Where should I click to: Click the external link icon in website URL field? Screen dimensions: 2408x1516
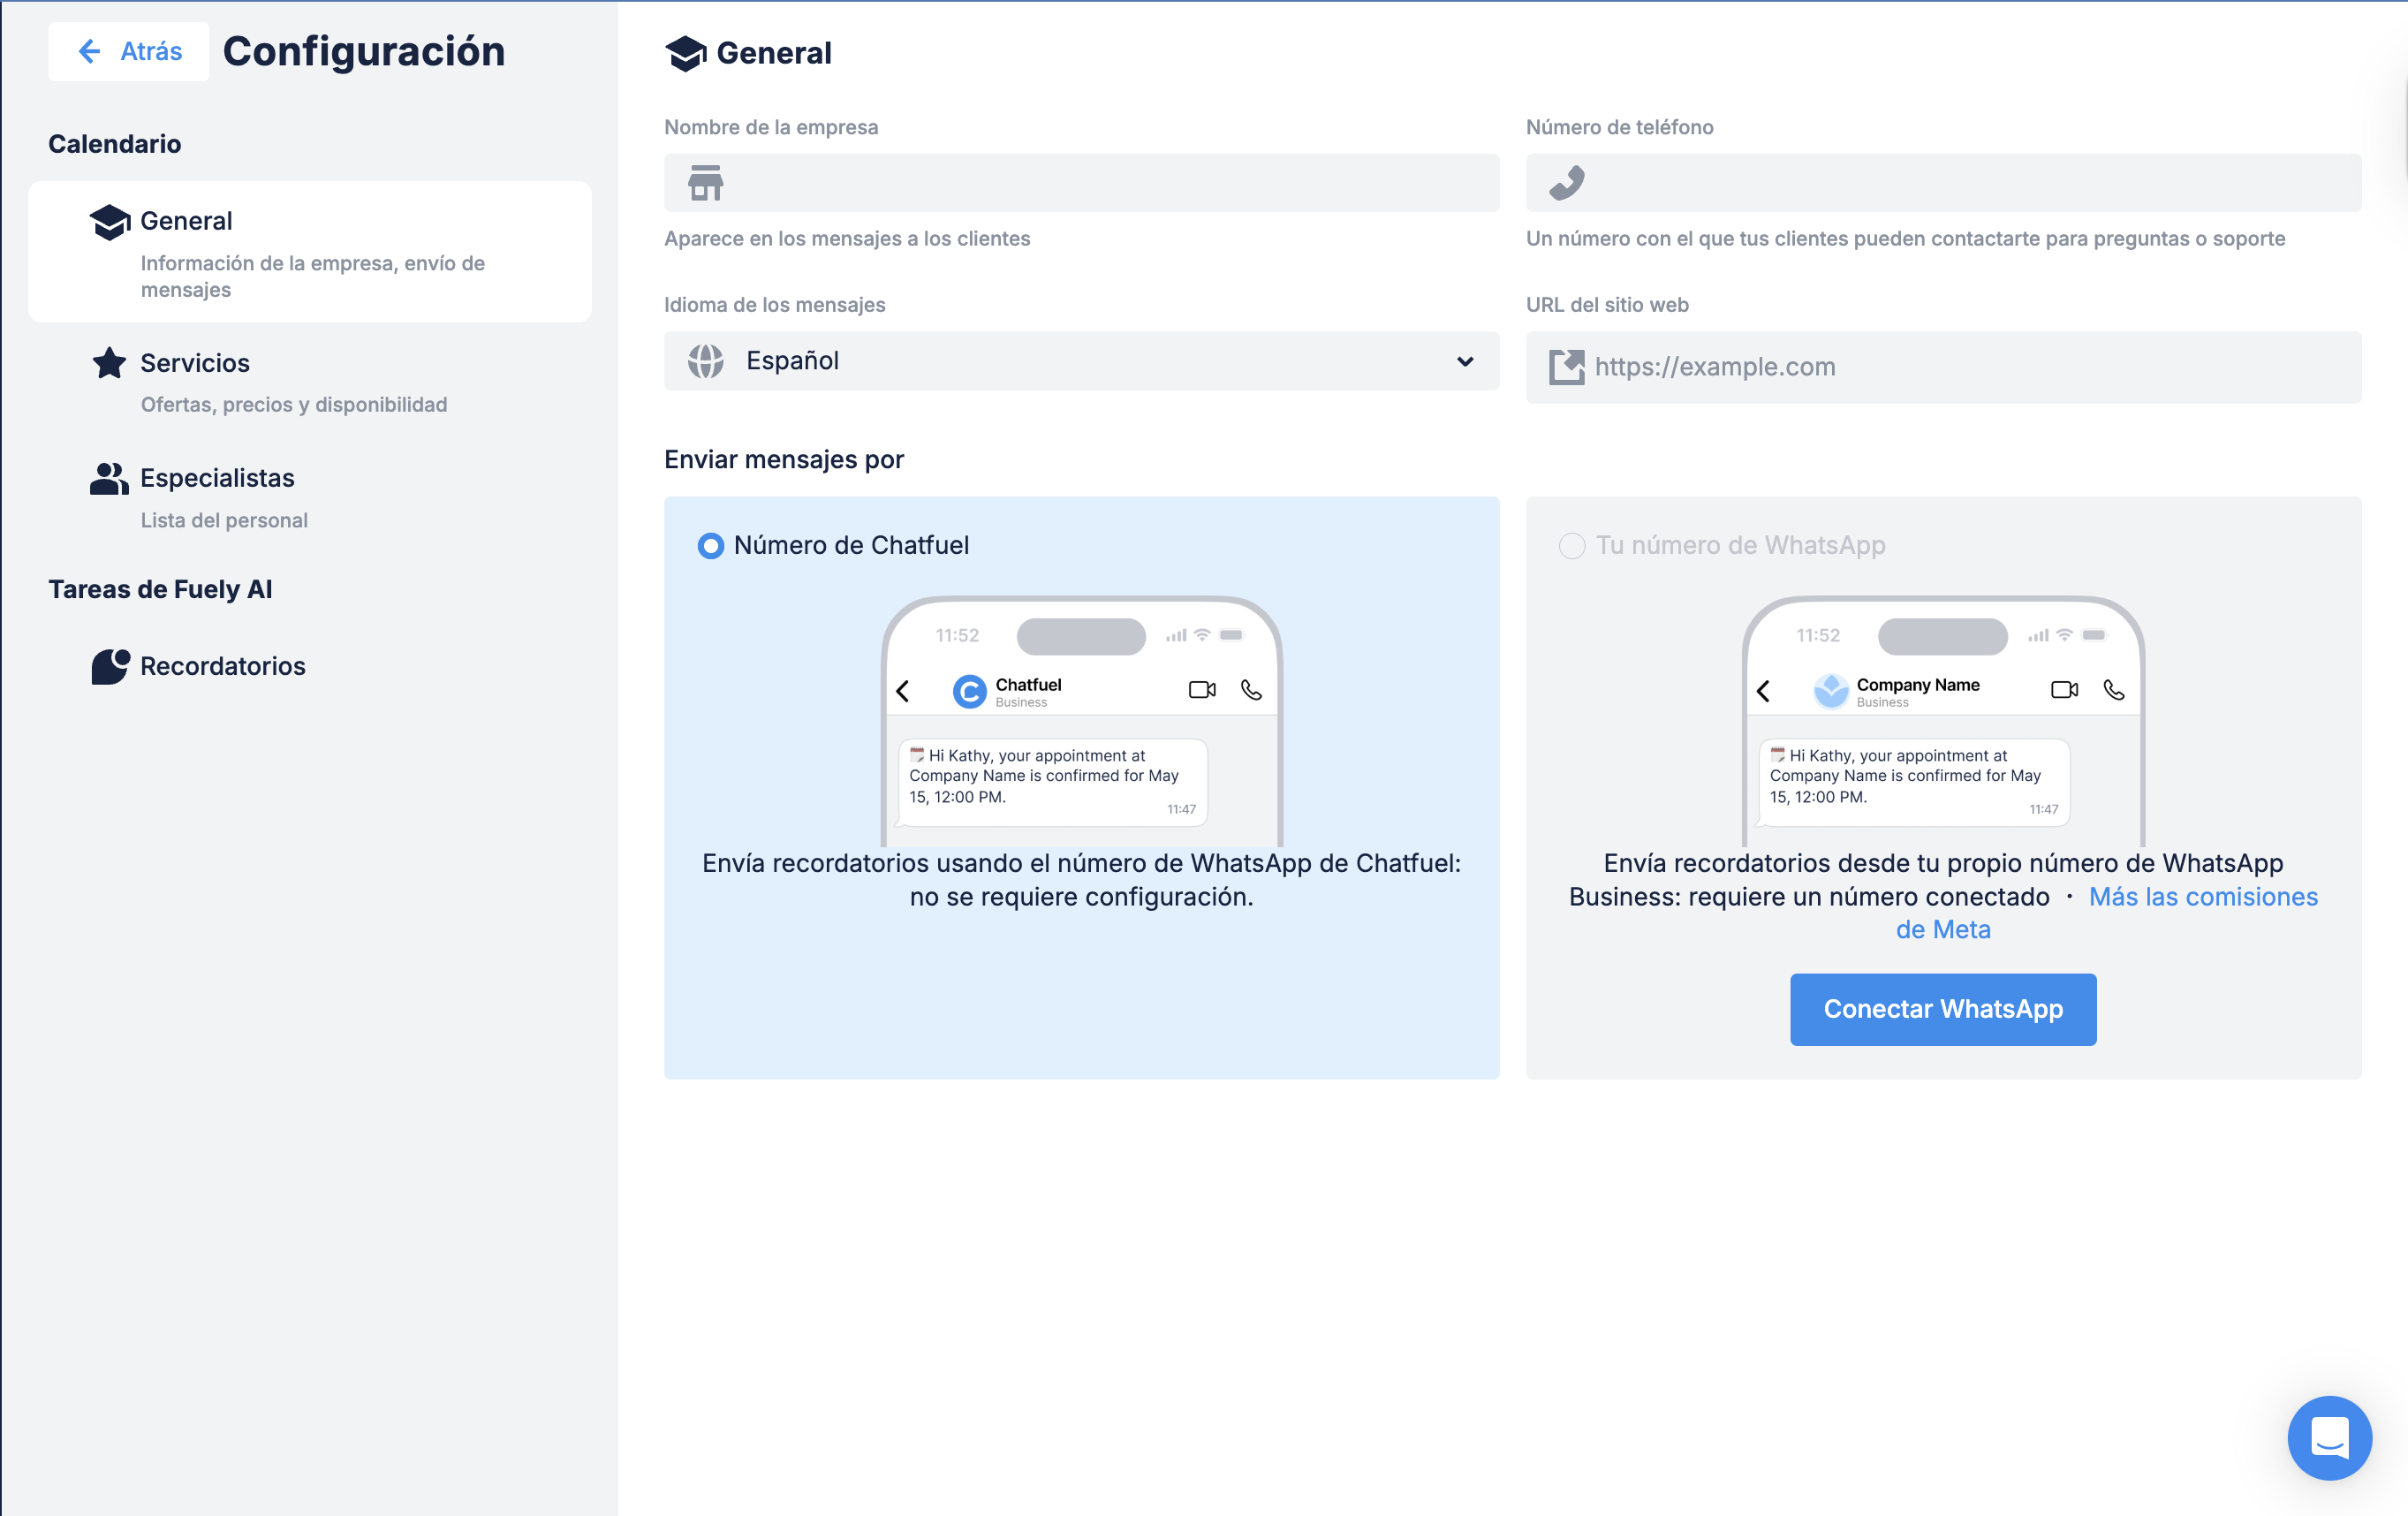click(1567, 367)
